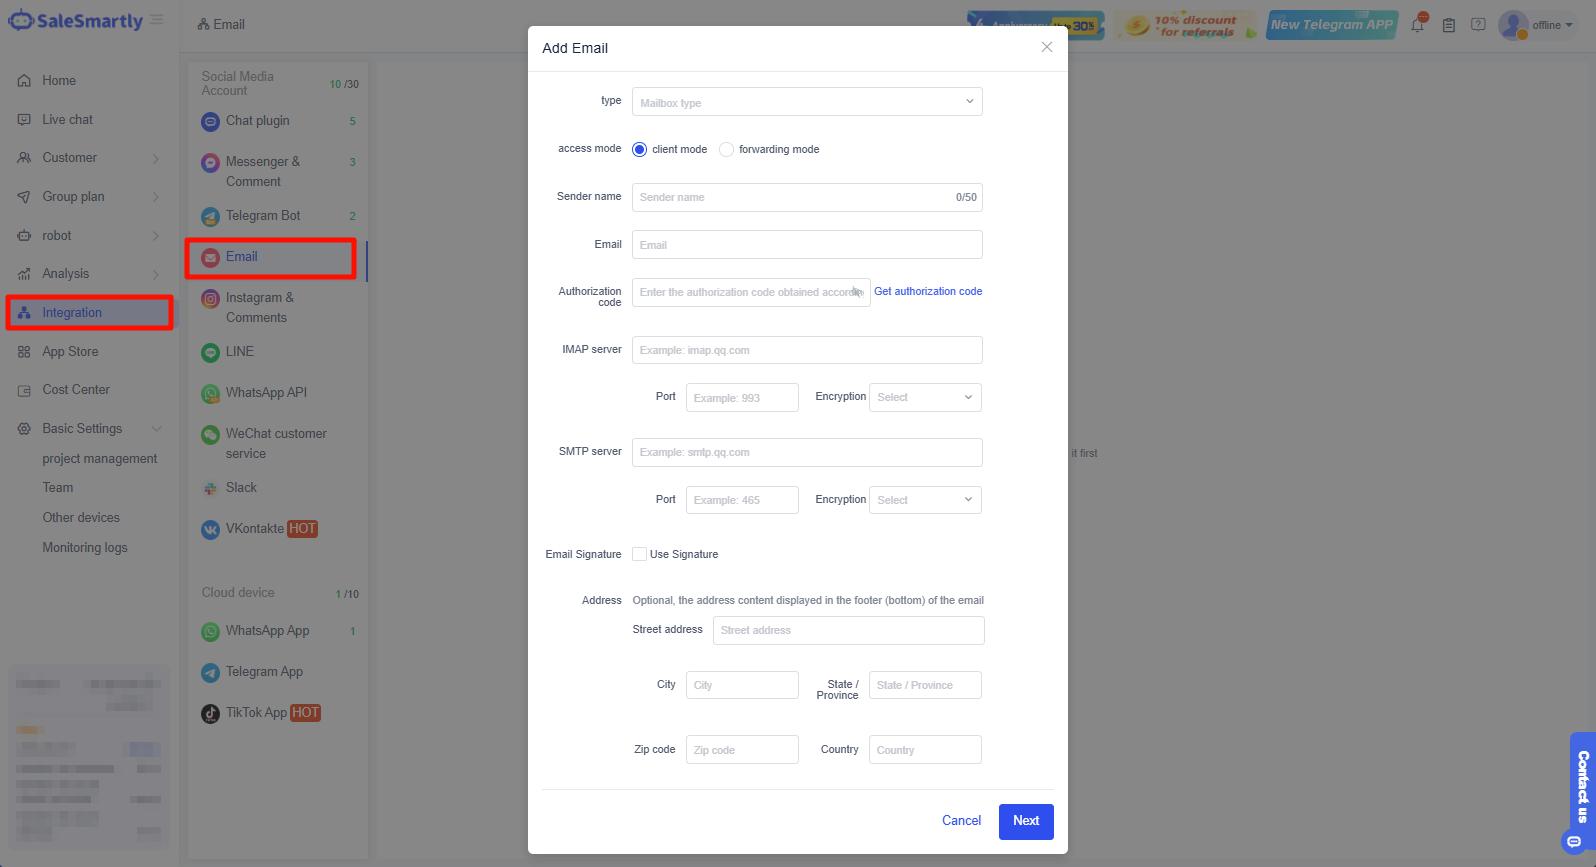
Task: Open the Contact us chat bubble icon
Action: [1574, 842]
